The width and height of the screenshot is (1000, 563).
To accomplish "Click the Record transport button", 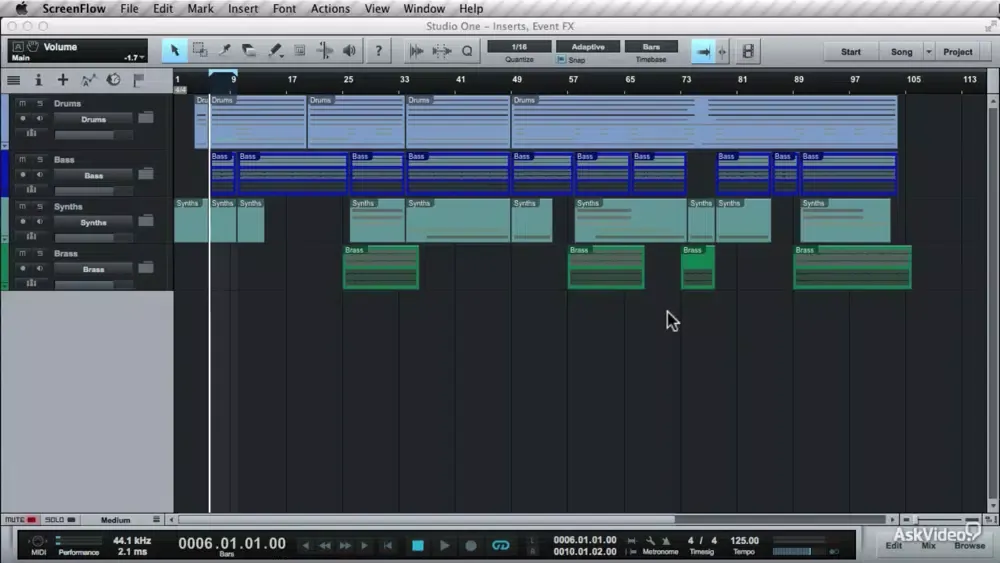I will click(471, 546).
